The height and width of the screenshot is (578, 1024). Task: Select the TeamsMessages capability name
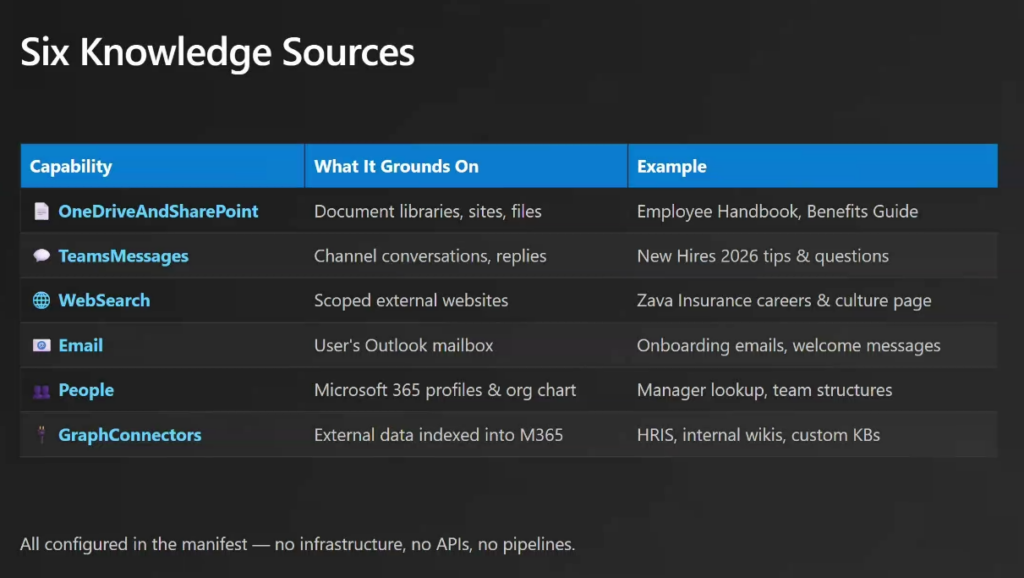click(x=123, y=256)
